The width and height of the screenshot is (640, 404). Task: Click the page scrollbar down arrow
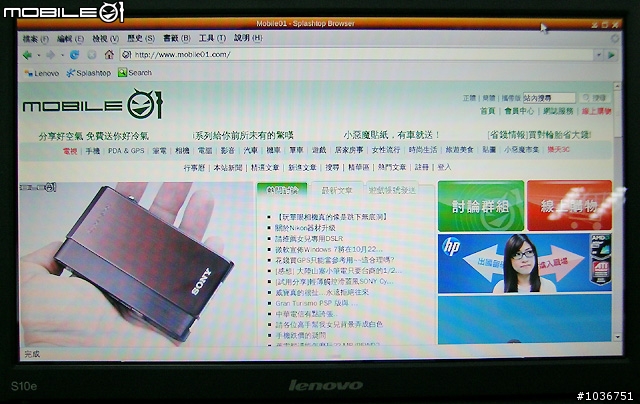617,337
